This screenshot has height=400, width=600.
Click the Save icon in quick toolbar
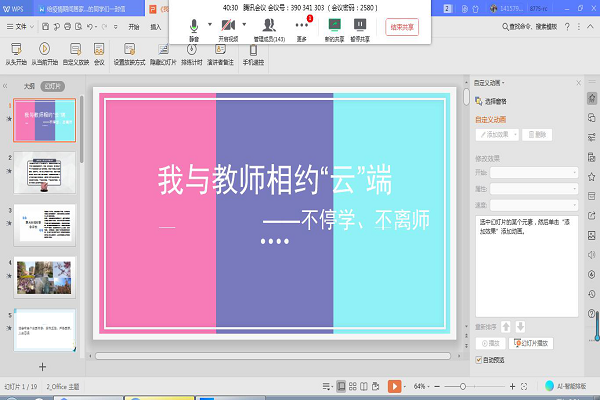46,26
